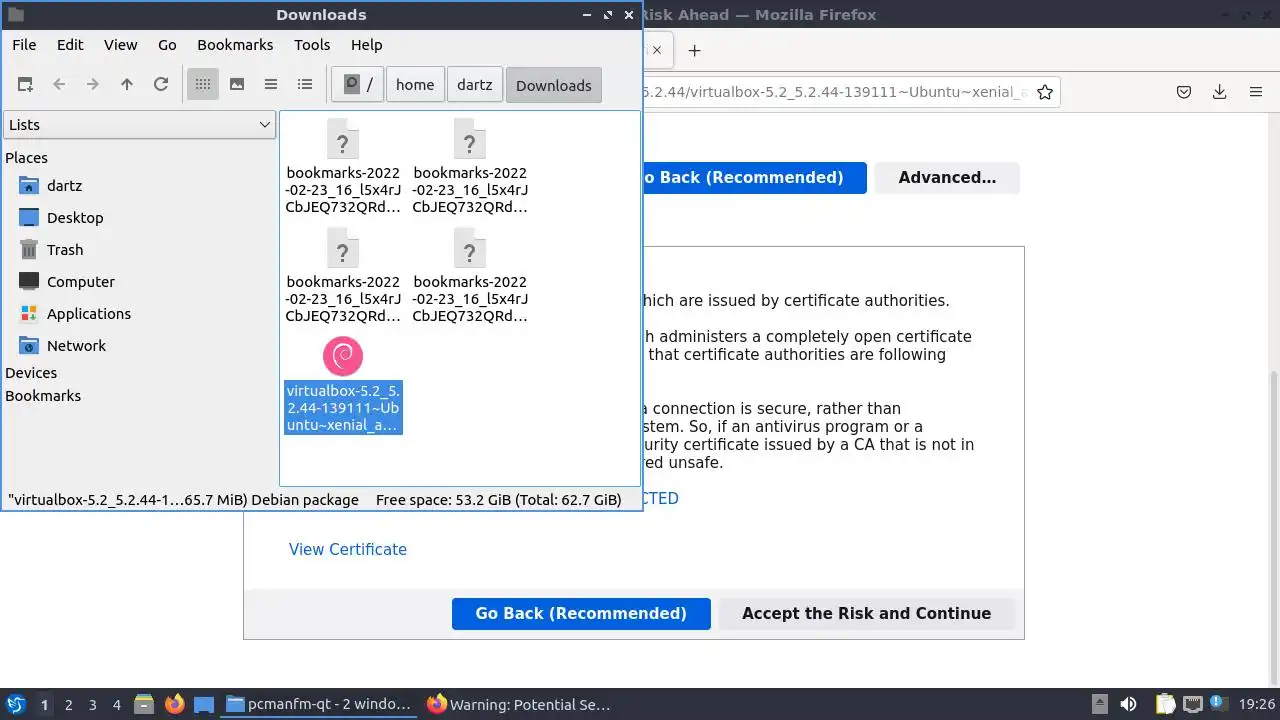Open the Firefox downloads panel
Viewport: 1280px width, 720px height.
(x=1219, y=92)
